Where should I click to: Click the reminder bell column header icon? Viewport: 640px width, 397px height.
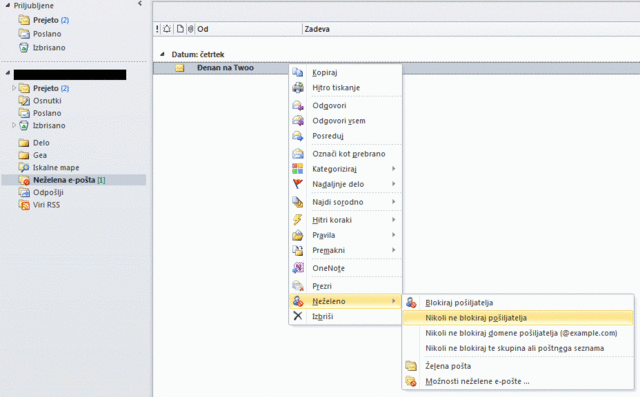[167, 29]
